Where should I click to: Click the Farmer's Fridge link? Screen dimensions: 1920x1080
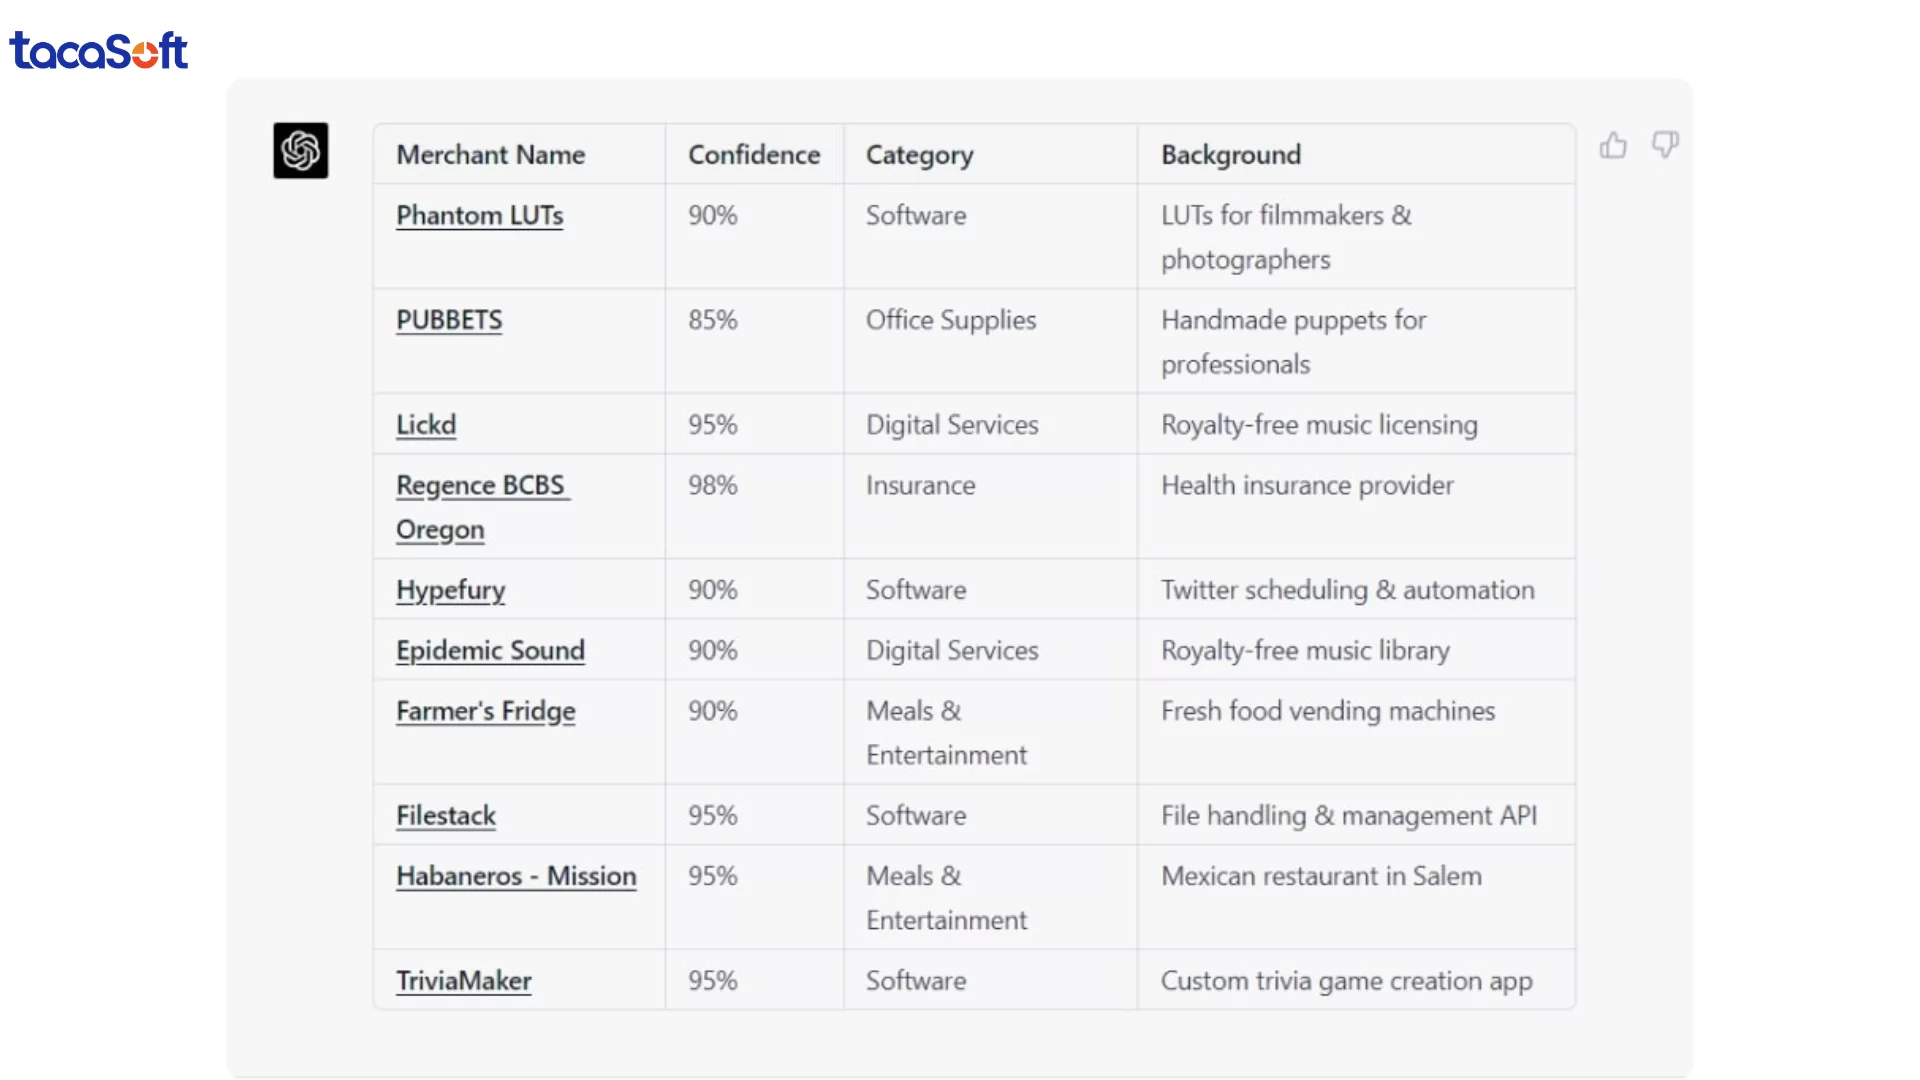pos(485,711)
